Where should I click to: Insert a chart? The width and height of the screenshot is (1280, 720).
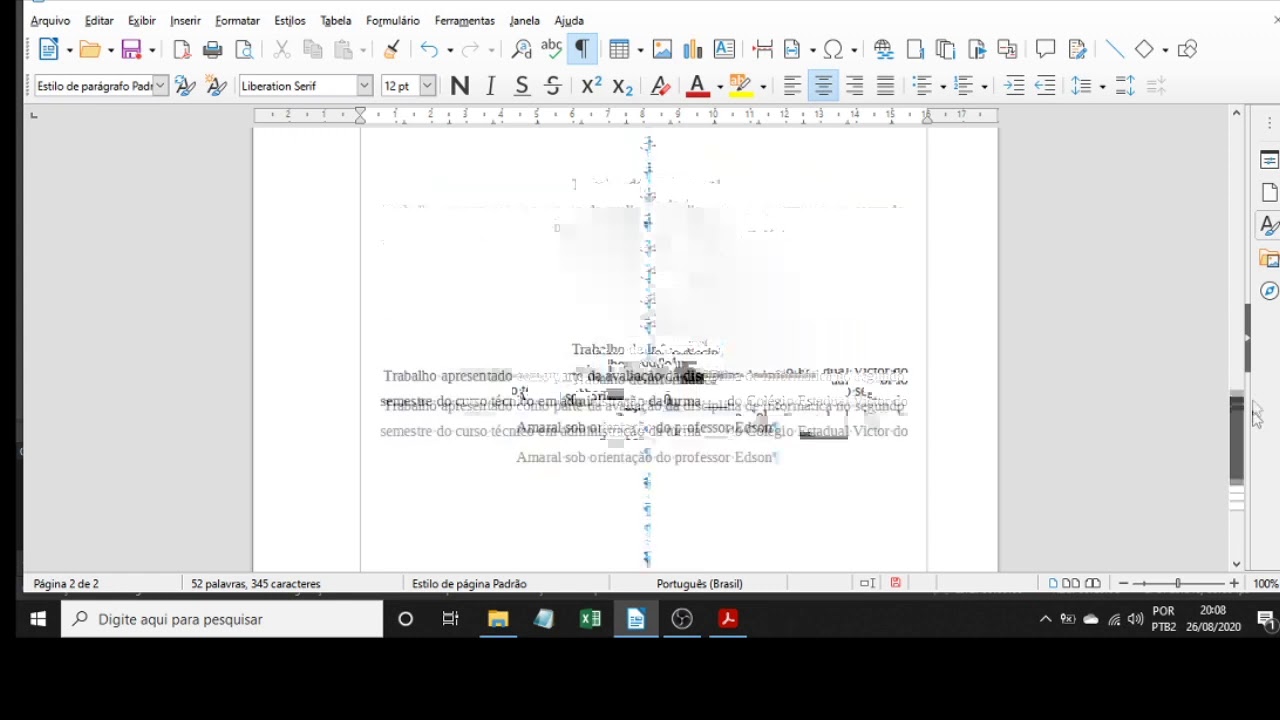tap(693, 49)
